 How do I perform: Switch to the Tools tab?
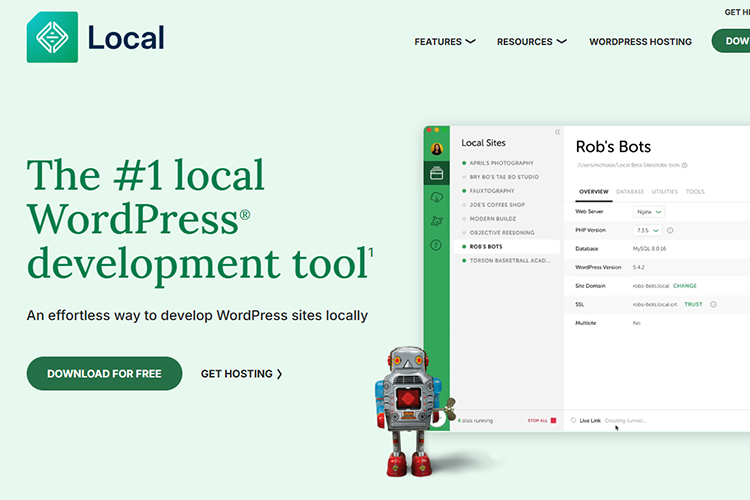695,192
